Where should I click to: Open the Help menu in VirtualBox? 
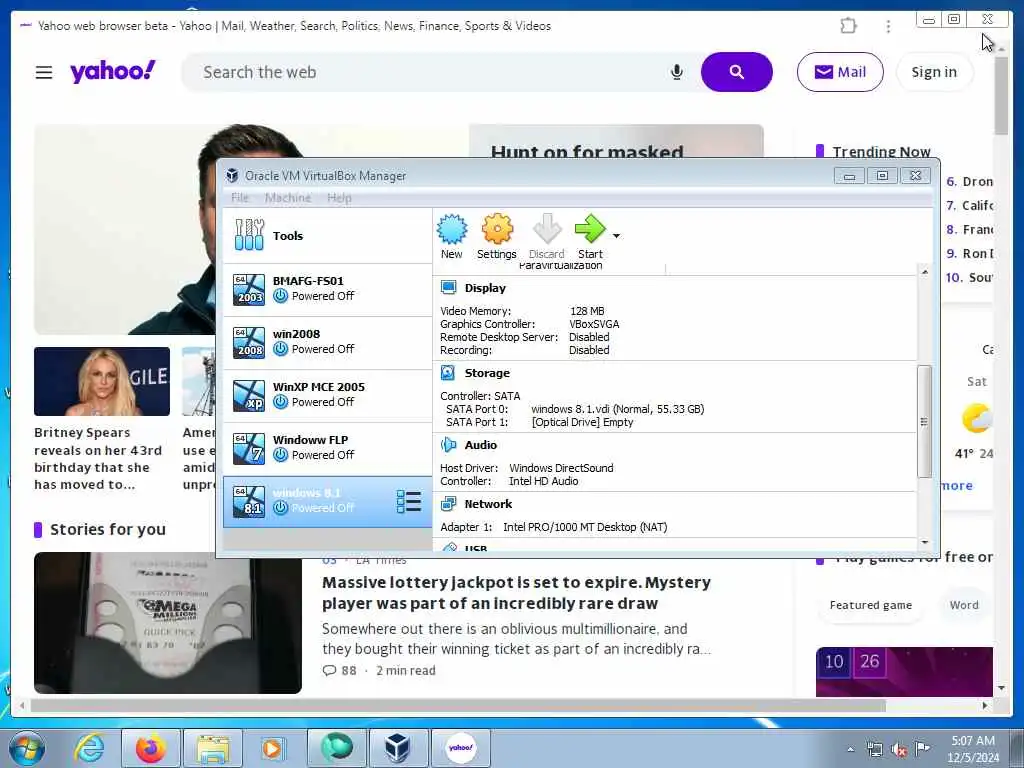pyautogui.click(x=339, y=198)
